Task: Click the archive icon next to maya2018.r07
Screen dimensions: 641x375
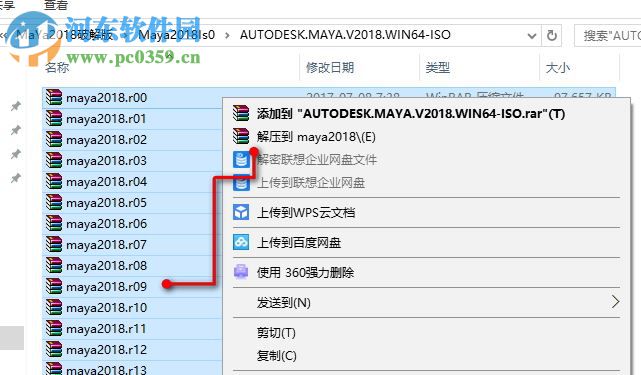Action: [x=54, y=245]
